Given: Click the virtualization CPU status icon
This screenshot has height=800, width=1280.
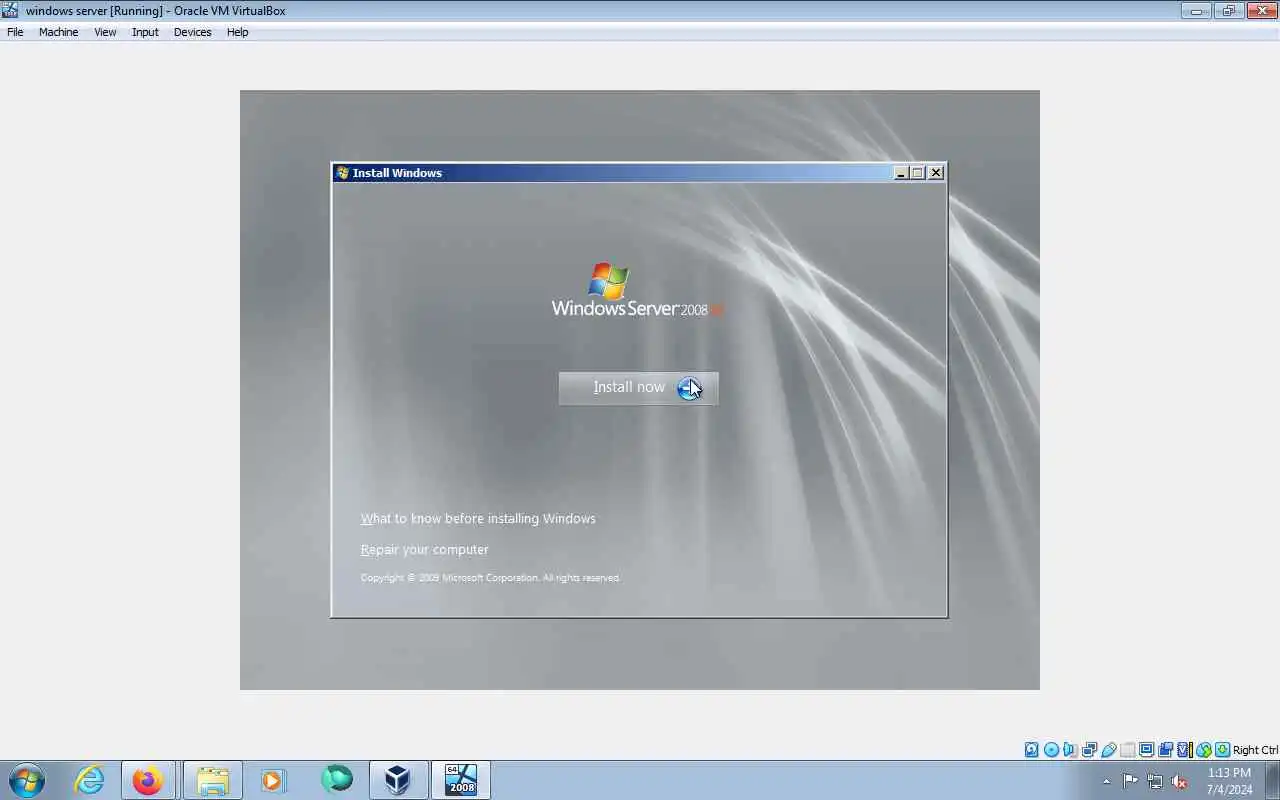Looking at the screenshot, I should 1184,750.
